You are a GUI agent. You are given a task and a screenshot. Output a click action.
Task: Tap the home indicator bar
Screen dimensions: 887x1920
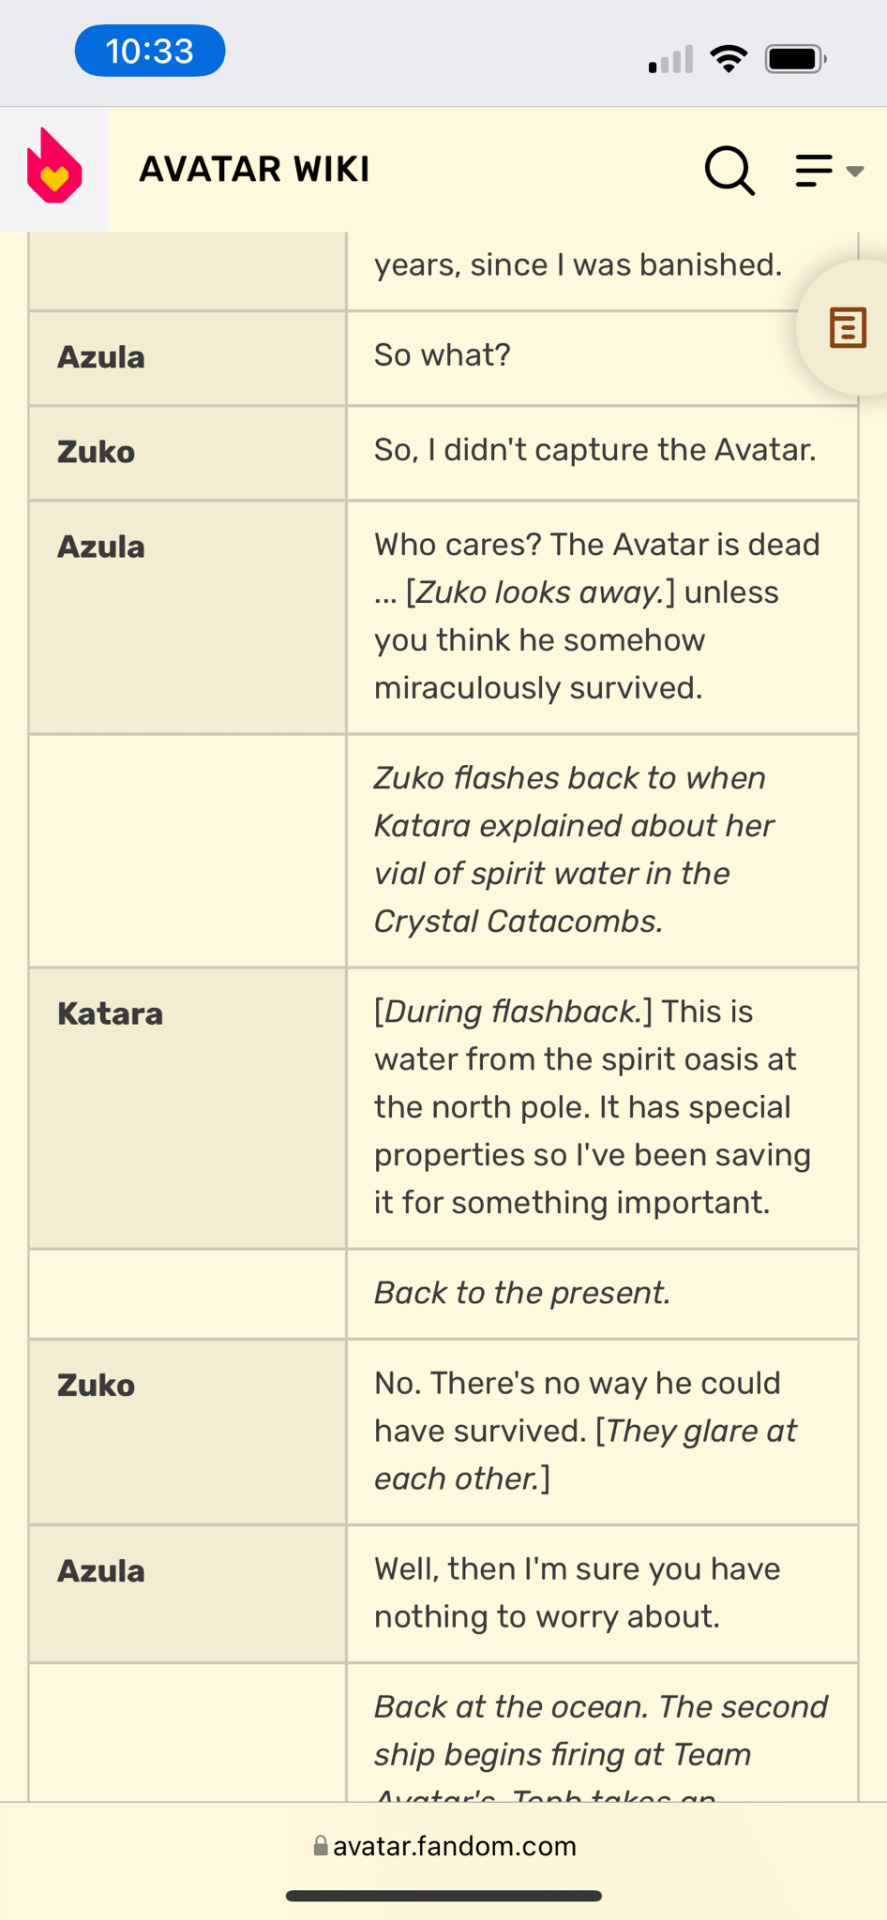click(444, 1895)
